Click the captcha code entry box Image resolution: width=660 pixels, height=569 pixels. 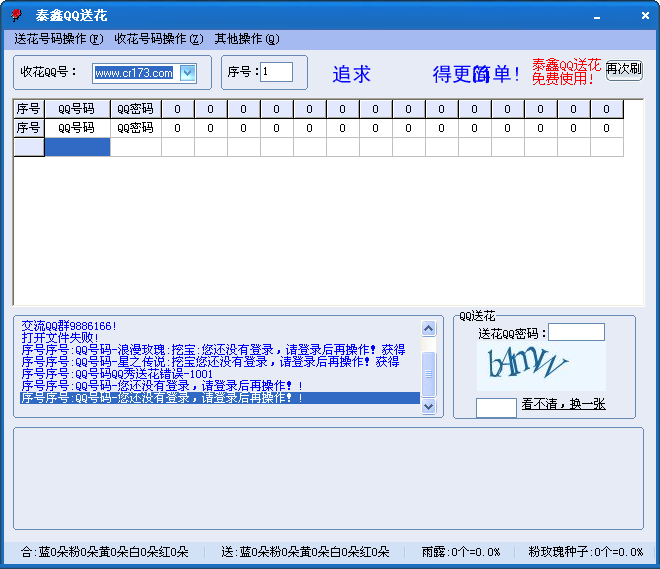coord(496,407)
